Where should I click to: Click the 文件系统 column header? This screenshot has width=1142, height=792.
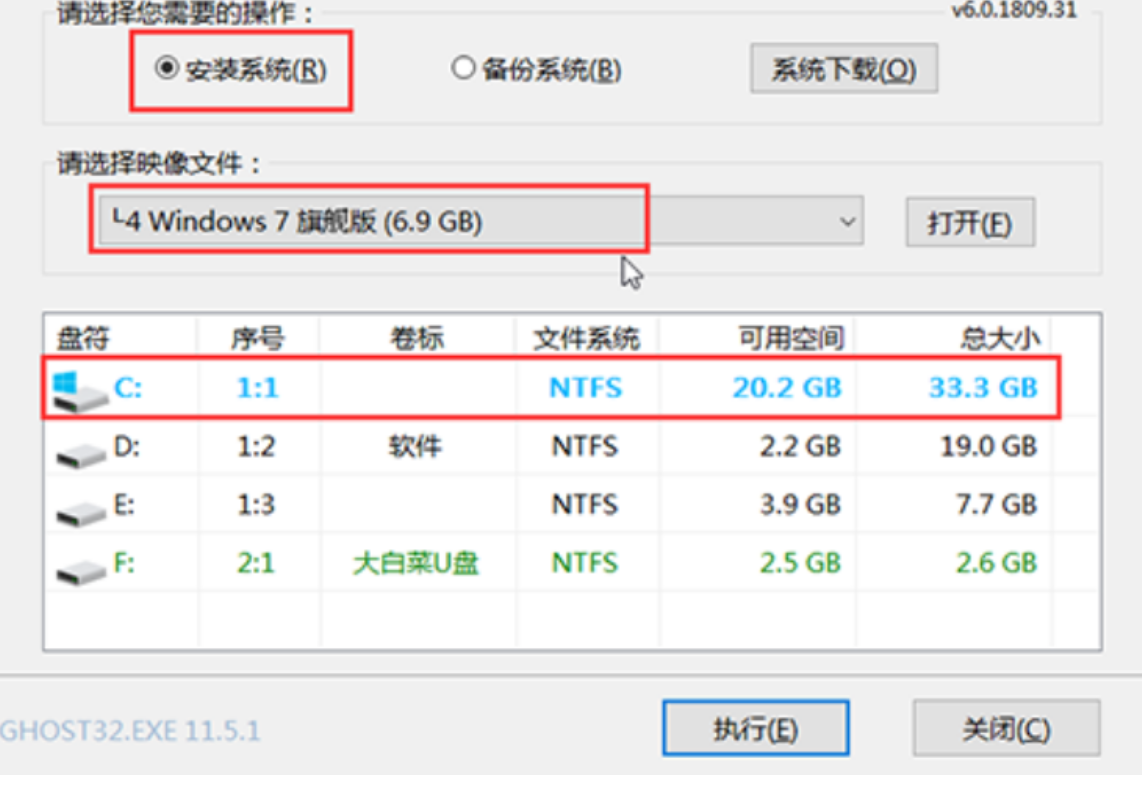pos(586,338)
